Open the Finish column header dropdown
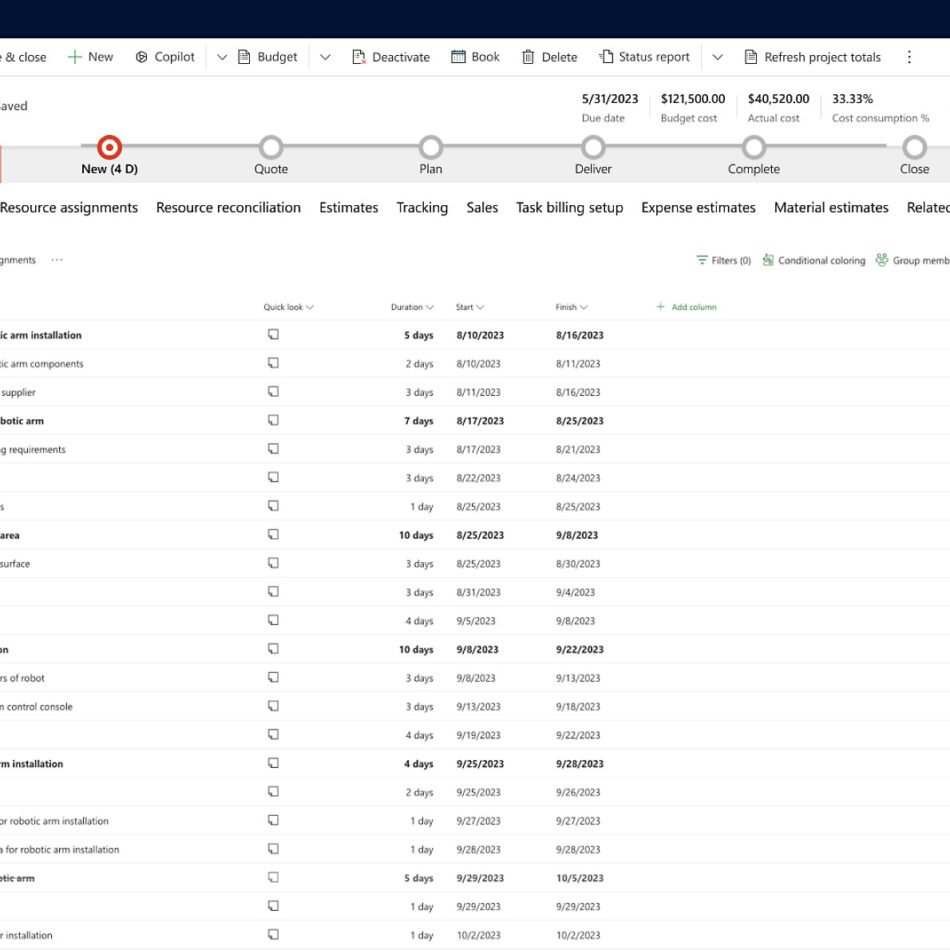The height and width of the screenshot is (950, 950). [x=571, y=307]
